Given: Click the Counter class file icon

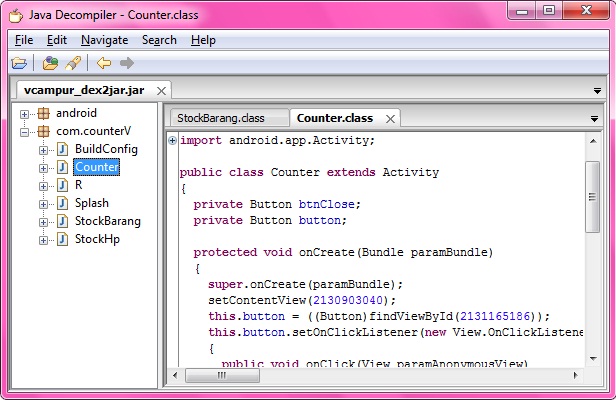Looking at the screenshot, I should point(63,167).
